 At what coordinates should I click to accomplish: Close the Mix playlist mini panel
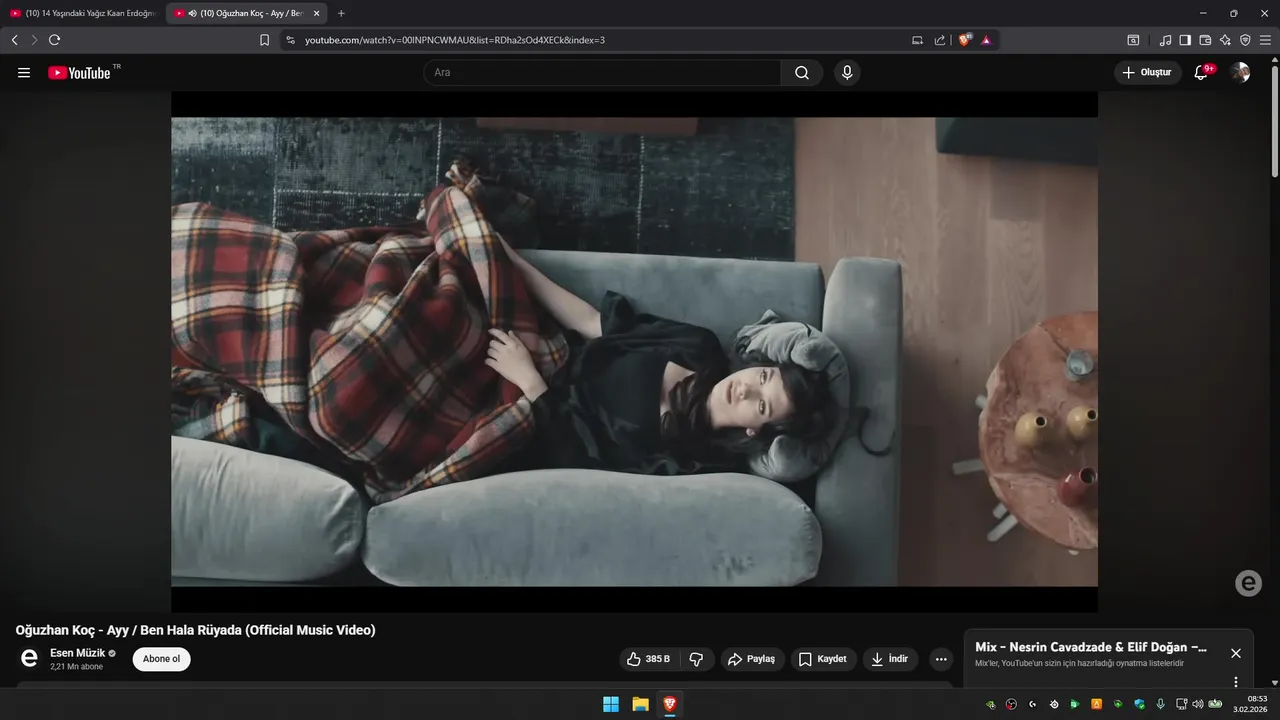(x=1236, y=653)
